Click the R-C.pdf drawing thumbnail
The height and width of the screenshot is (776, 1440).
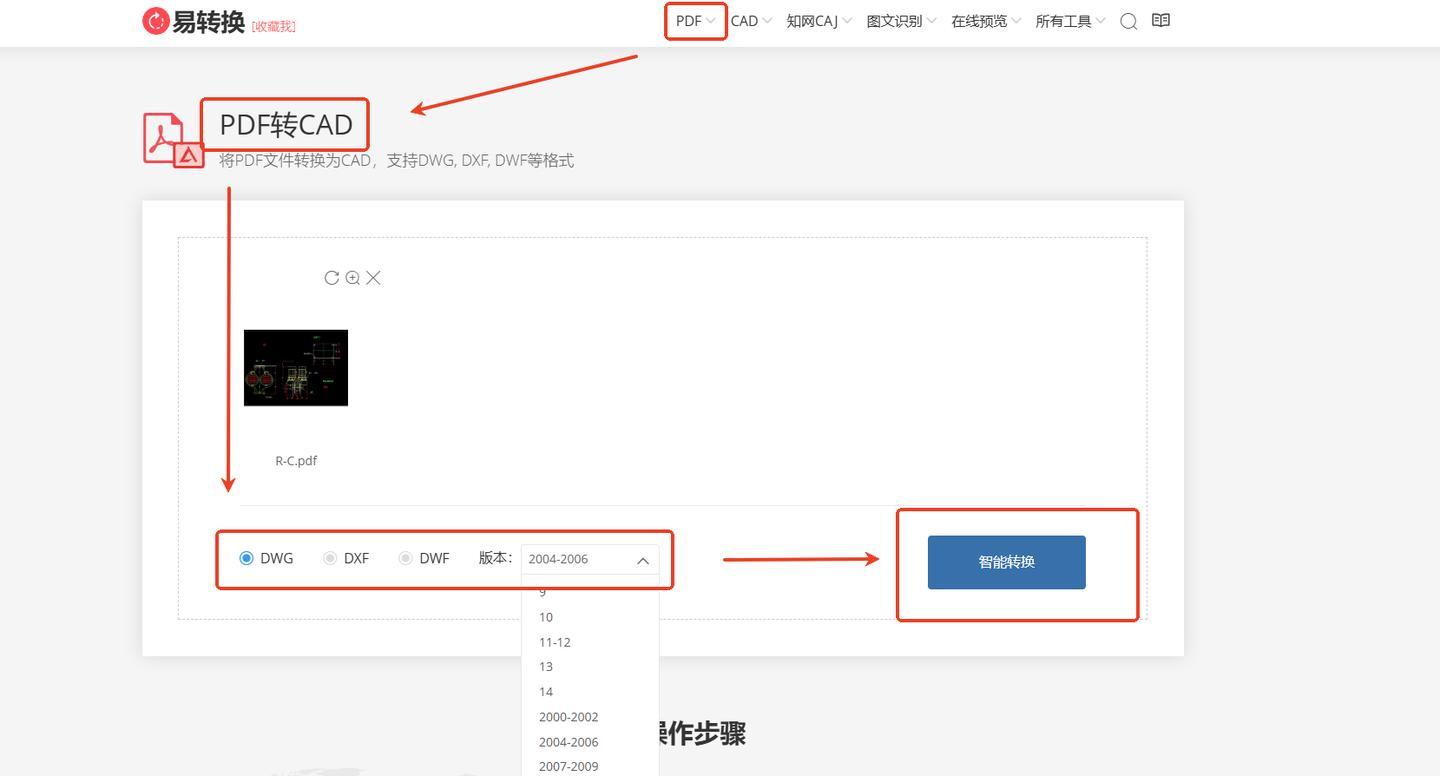pos(296,368)
